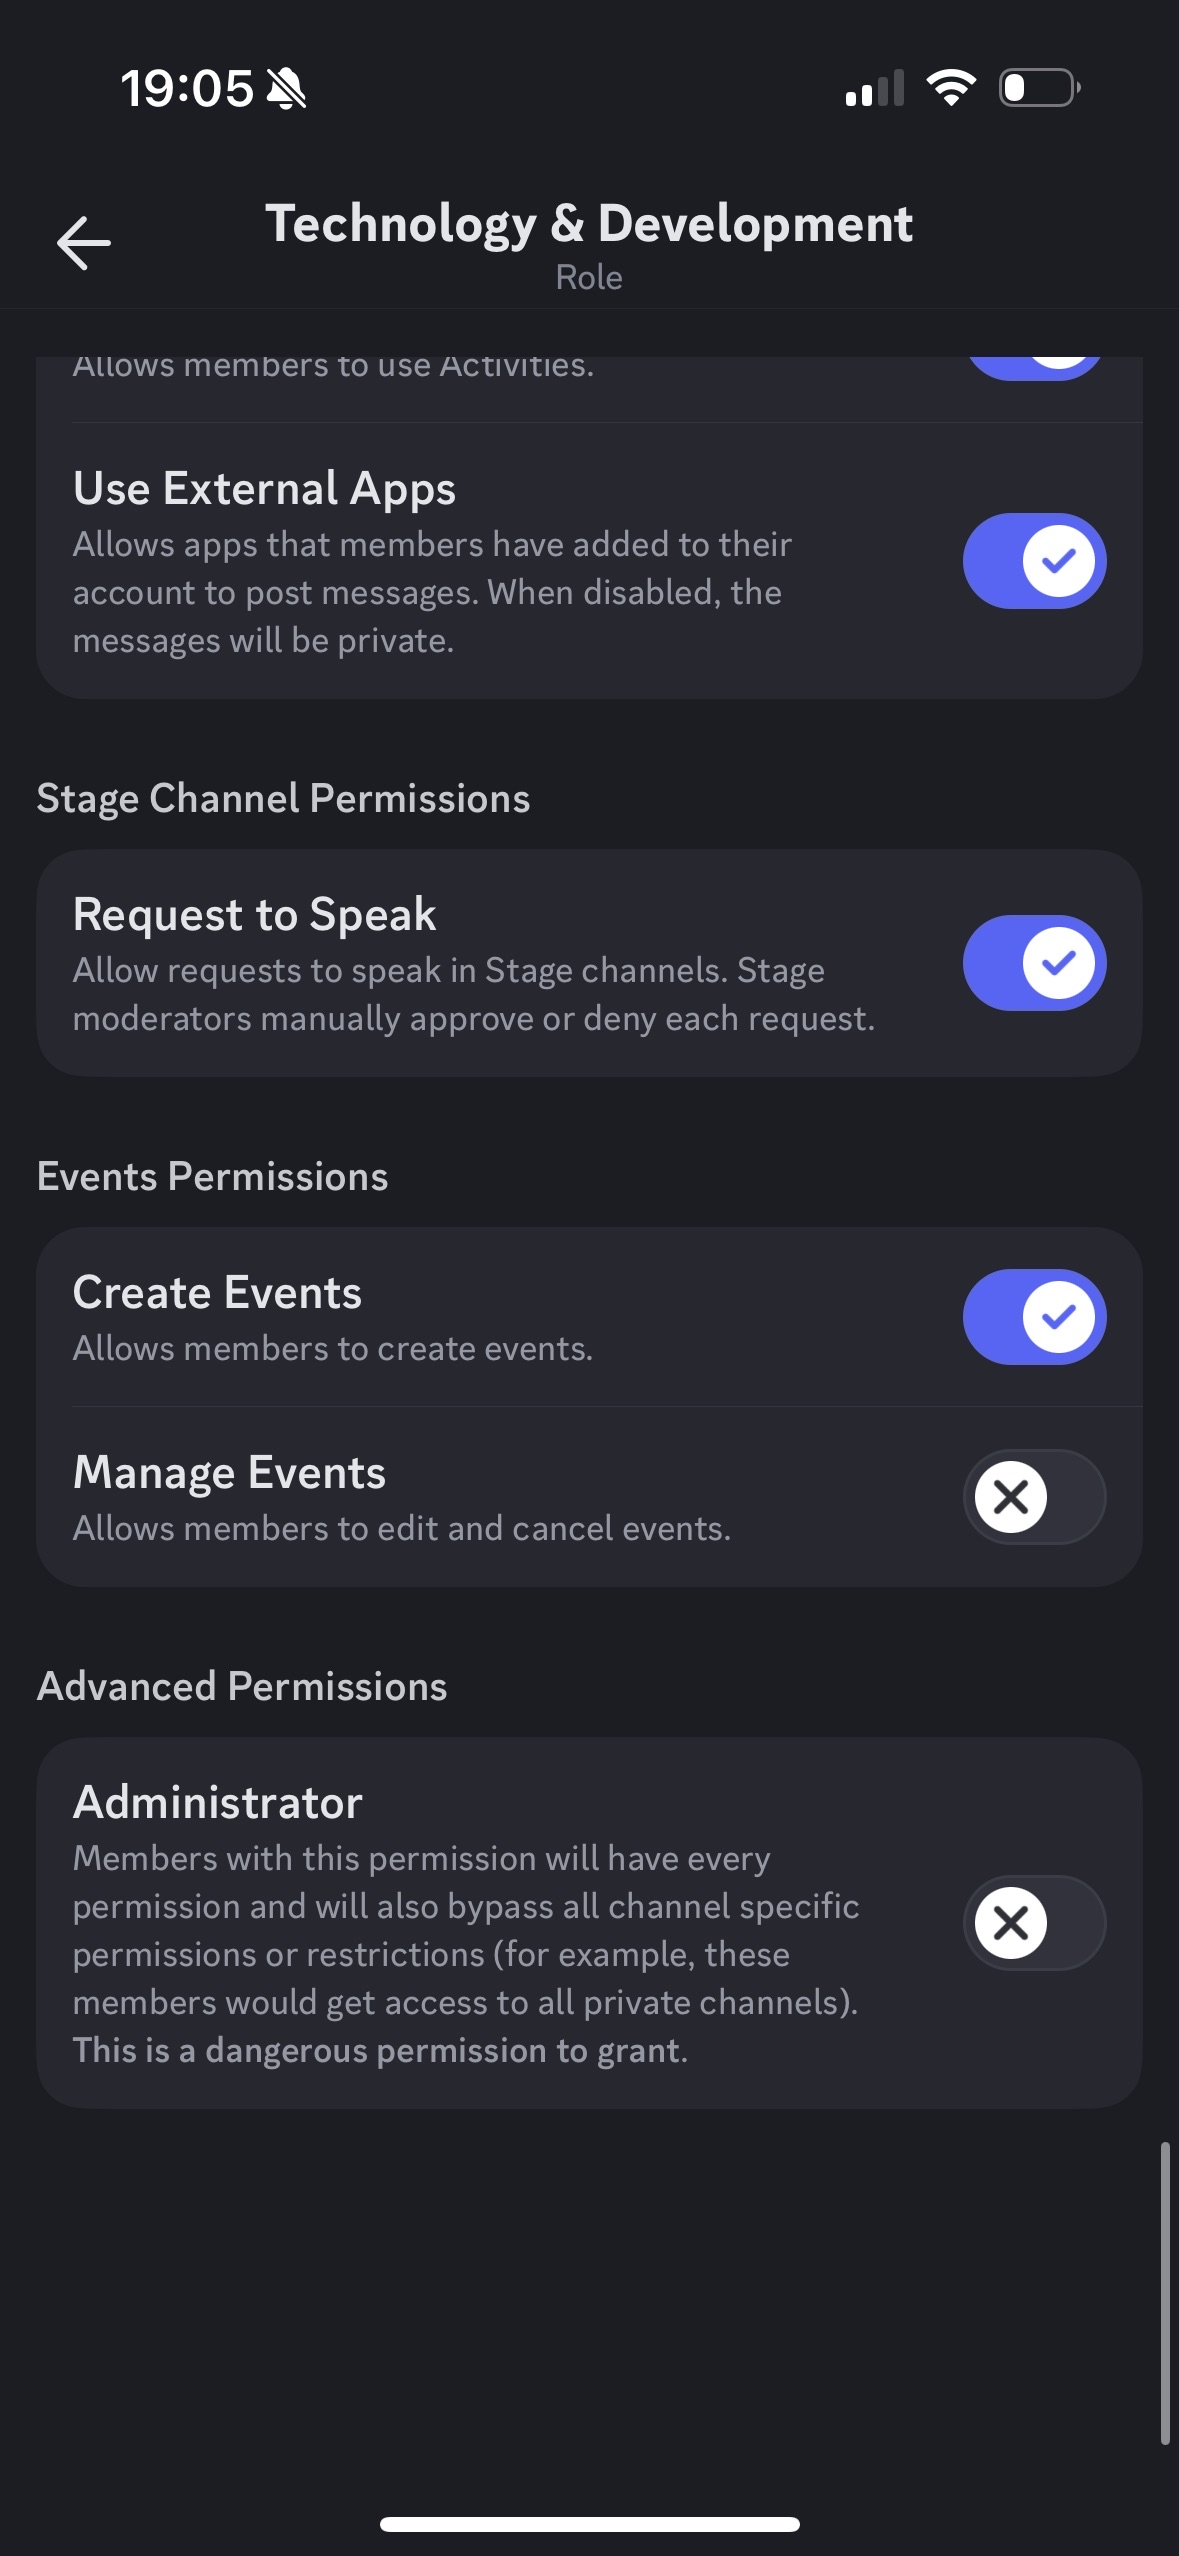
Task: Tap the back arrow icon
Action: (84, 243)
